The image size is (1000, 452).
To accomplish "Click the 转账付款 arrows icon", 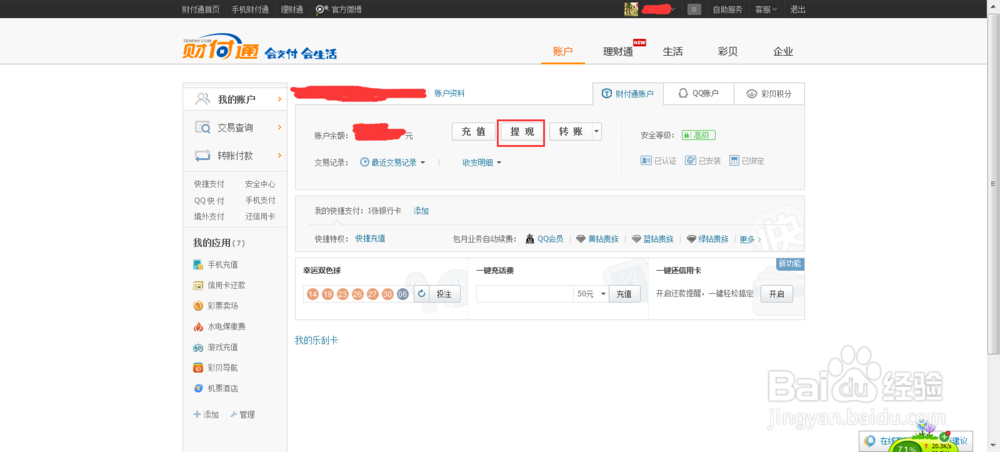I will pos(203,156).
